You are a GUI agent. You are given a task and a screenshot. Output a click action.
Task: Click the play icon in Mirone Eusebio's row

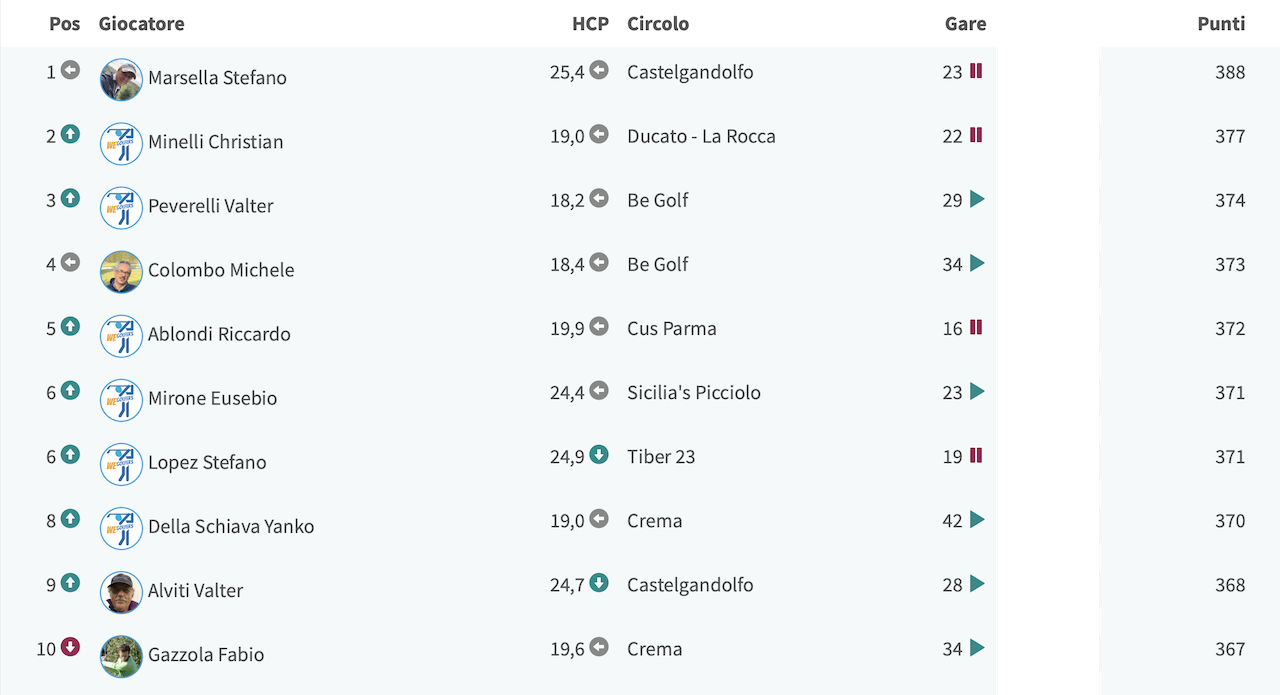[977, 391]
